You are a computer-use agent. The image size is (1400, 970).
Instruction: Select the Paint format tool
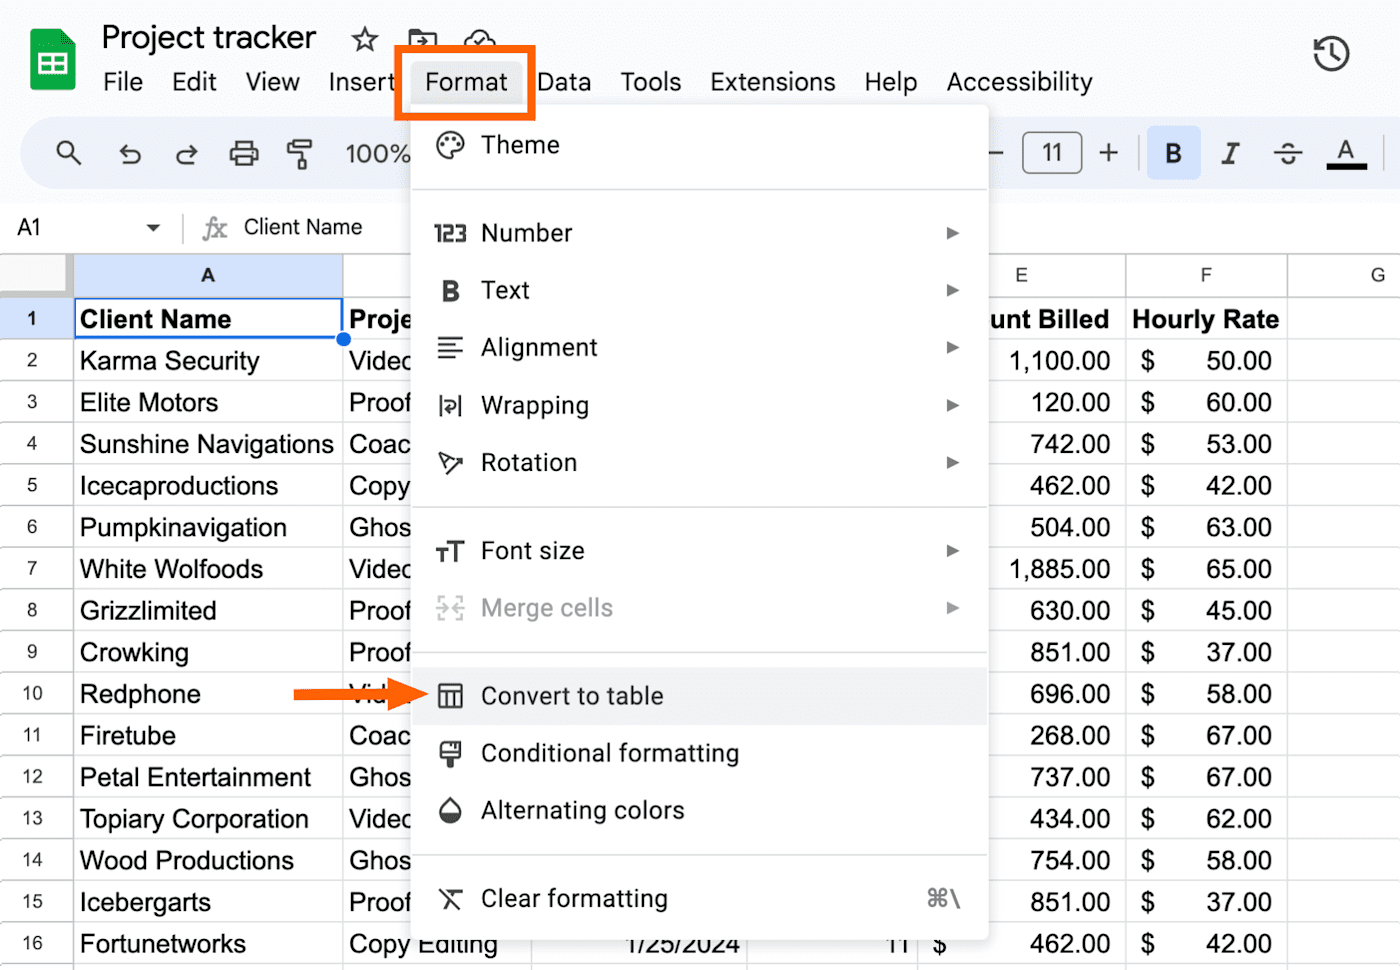coord(301,153)
